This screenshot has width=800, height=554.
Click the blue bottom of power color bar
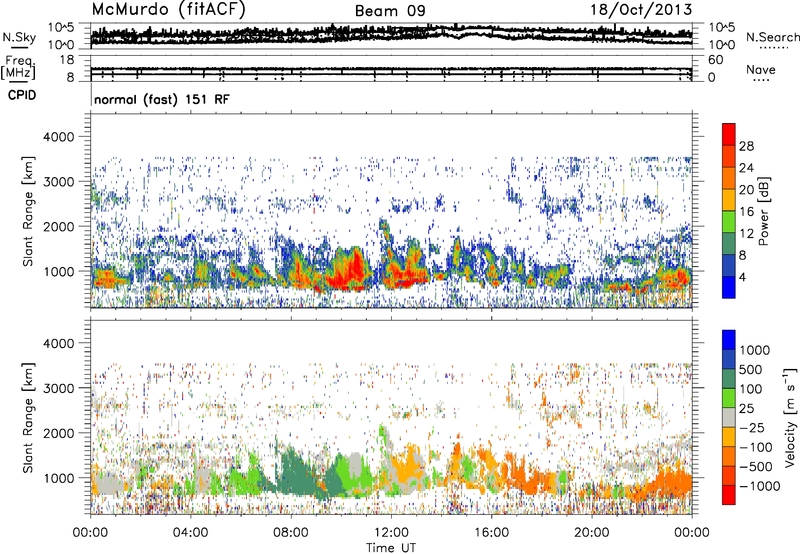point(729,287)
